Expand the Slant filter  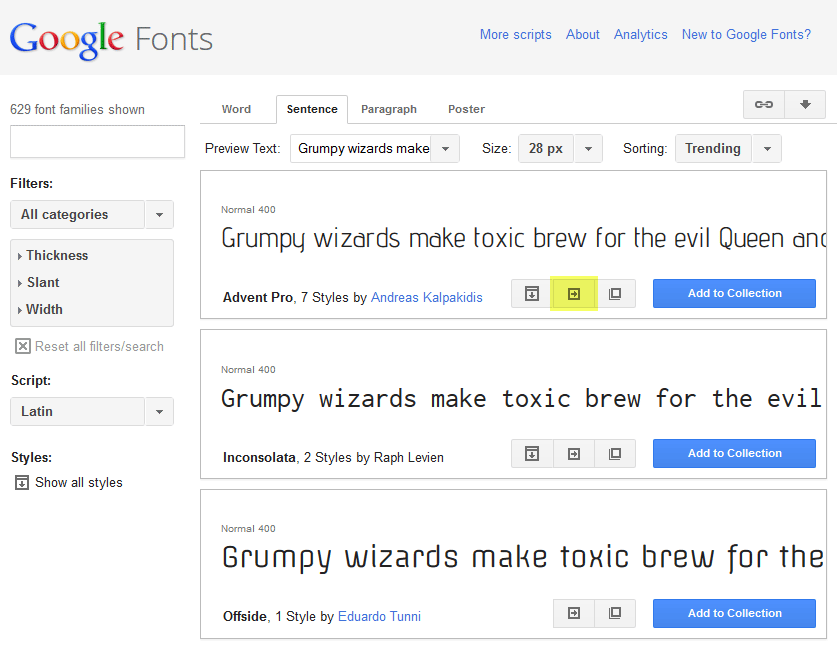tap(43, 283)
